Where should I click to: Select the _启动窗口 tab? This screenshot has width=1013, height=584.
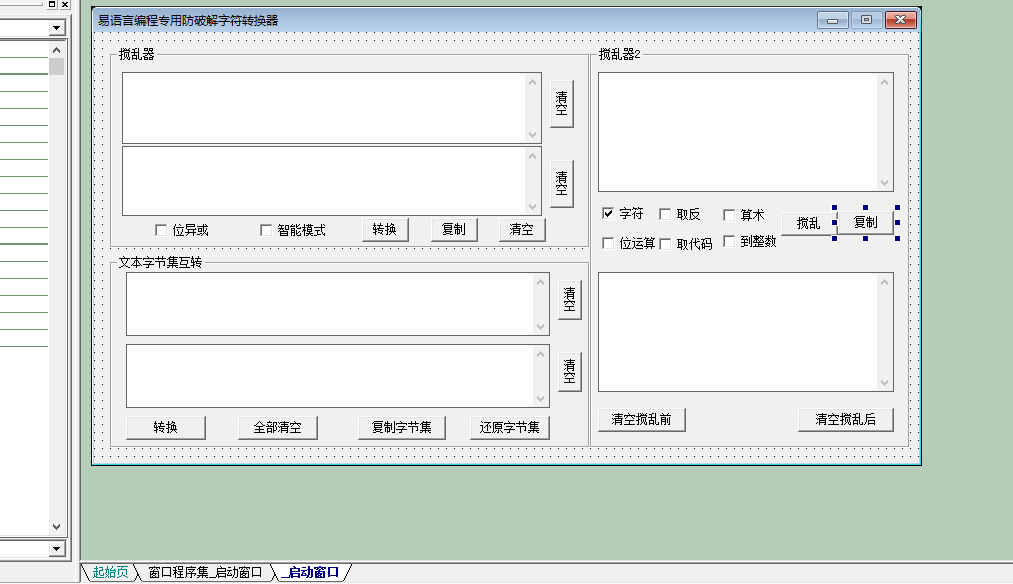coord(313,572)
